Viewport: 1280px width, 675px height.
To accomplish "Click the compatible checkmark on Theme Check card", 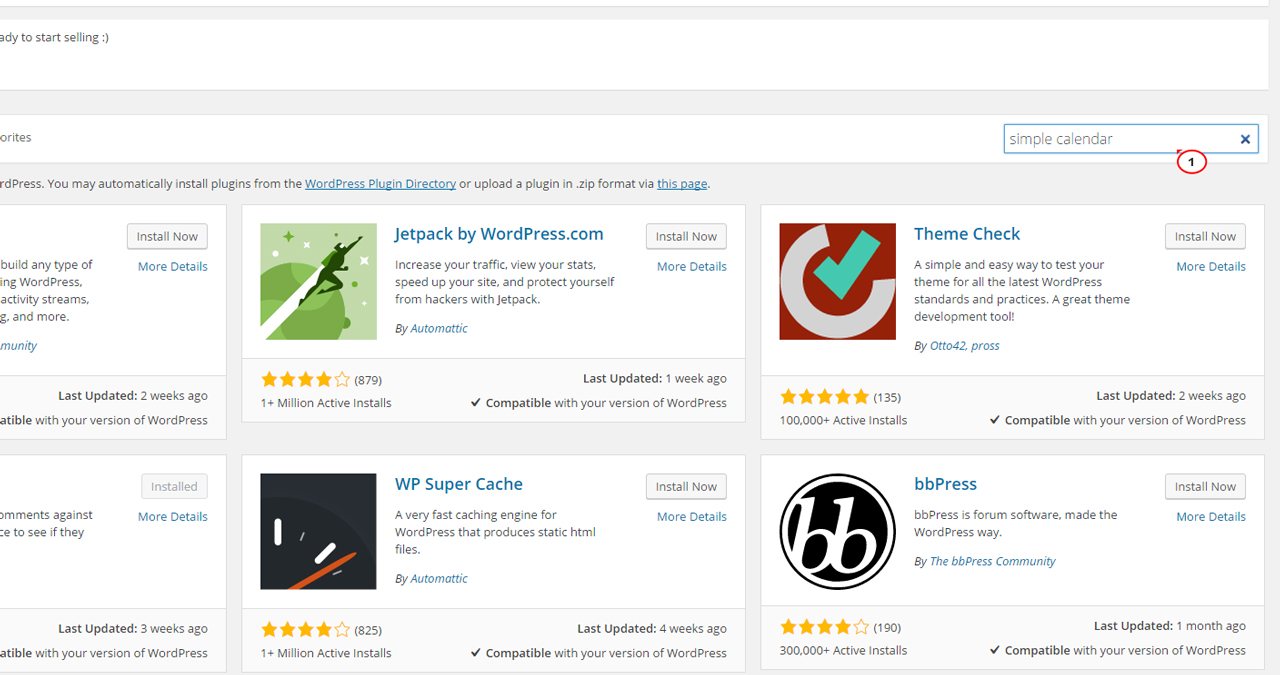I will pyautogui.click(x=995, y=420).
